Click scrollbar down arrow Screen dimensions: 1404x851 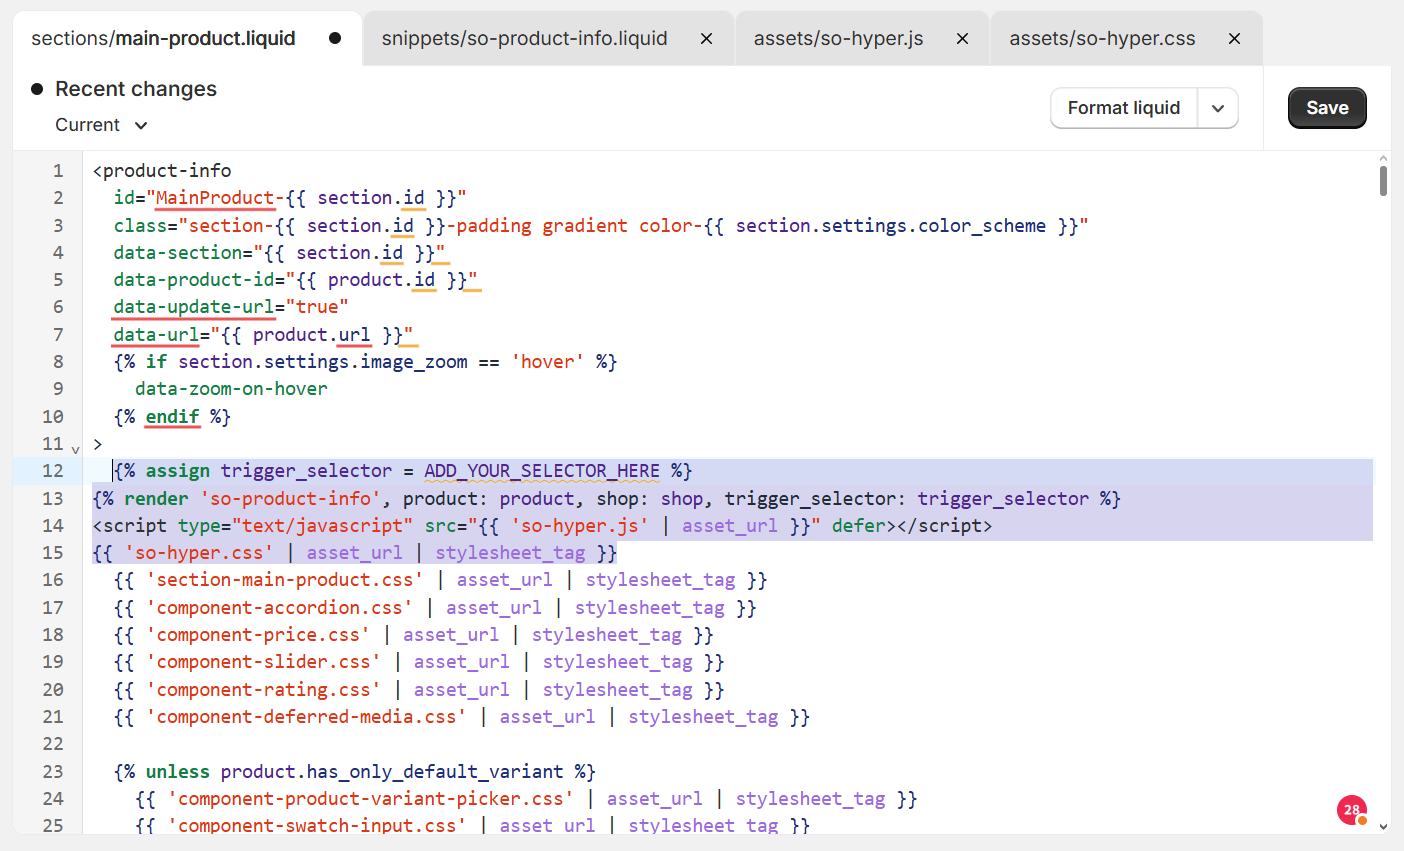[x=1383, y=827]
